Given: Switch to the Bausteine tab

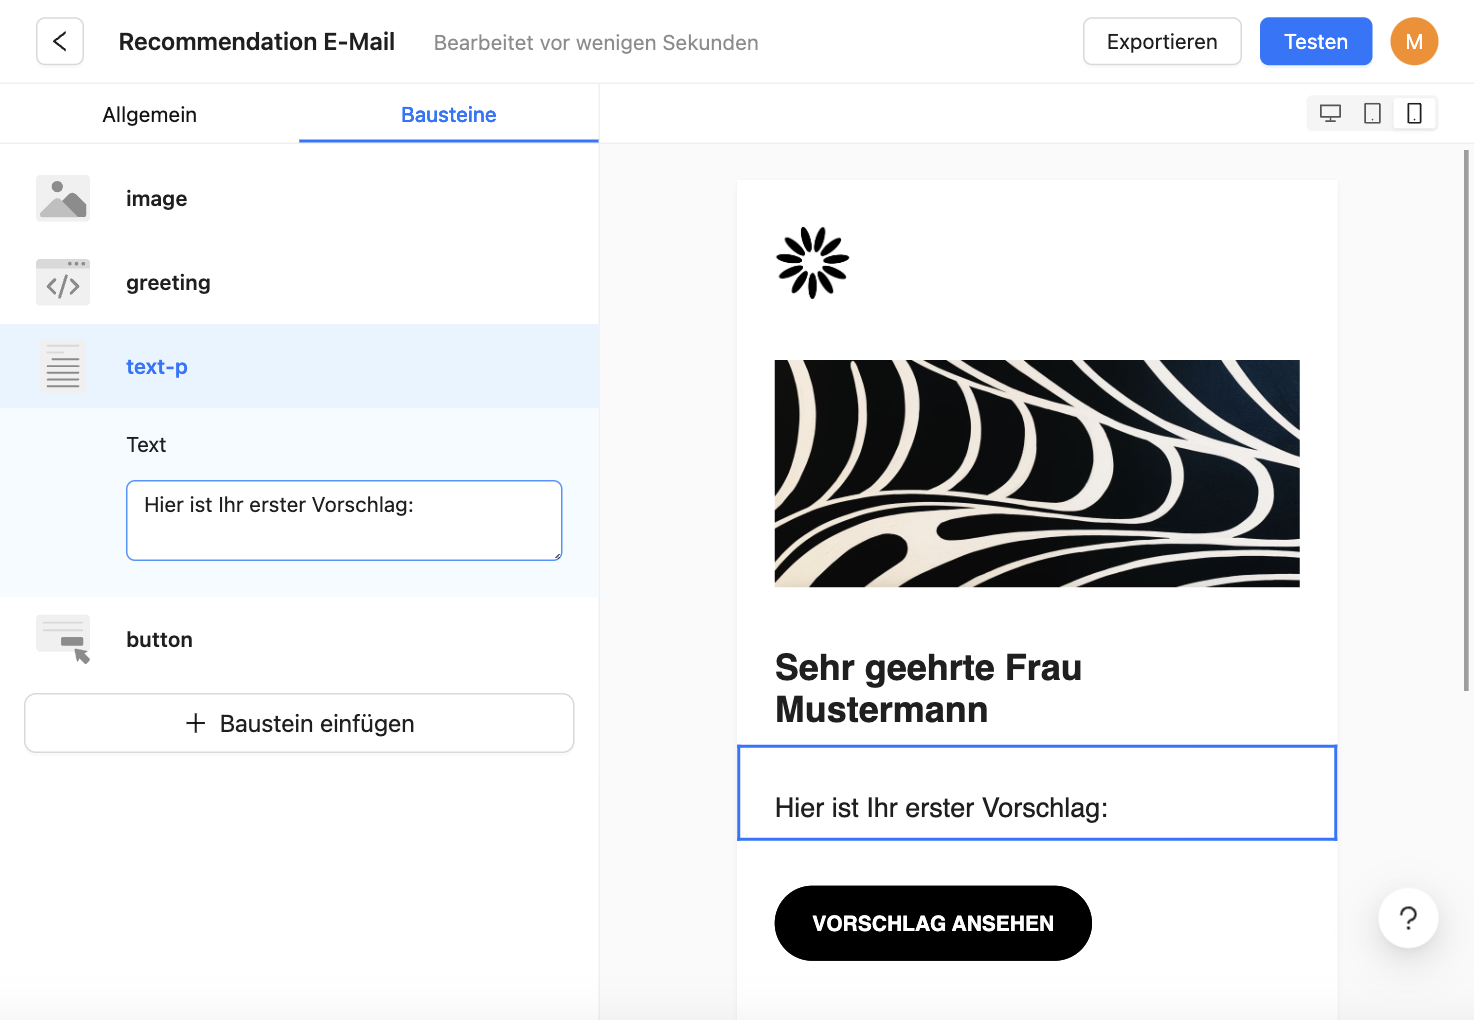Looking at the screenshot, I should [448, 115].
